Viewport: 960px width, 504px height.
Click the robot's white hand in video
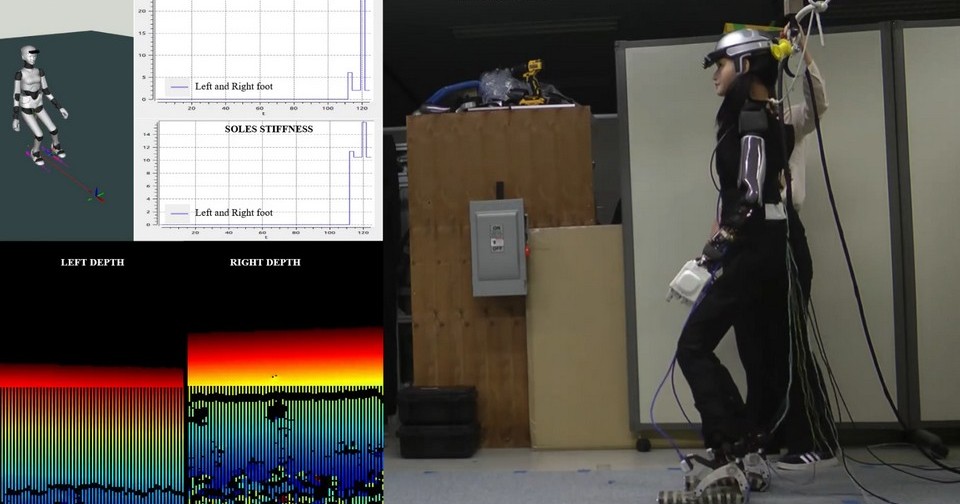pos(689,281)
